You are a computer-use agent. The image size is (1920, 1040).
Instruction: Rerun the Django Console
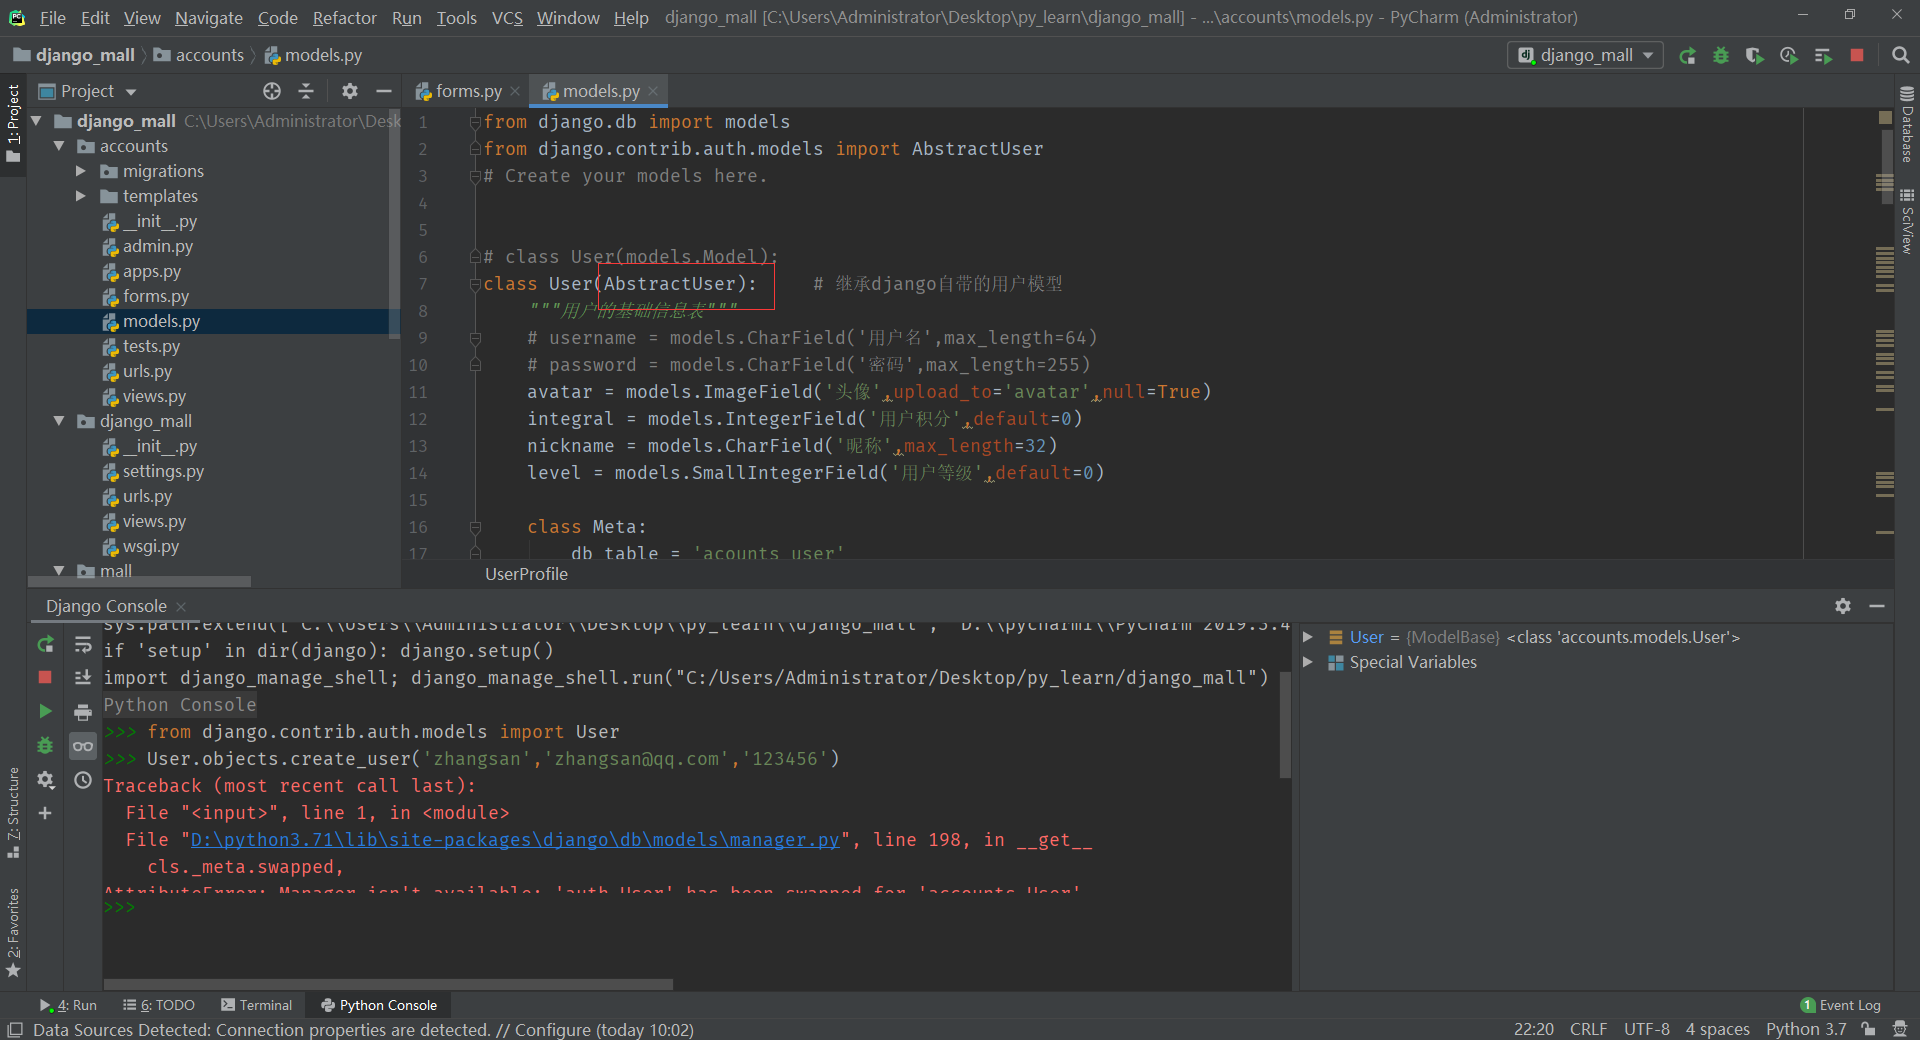(45, 645)
